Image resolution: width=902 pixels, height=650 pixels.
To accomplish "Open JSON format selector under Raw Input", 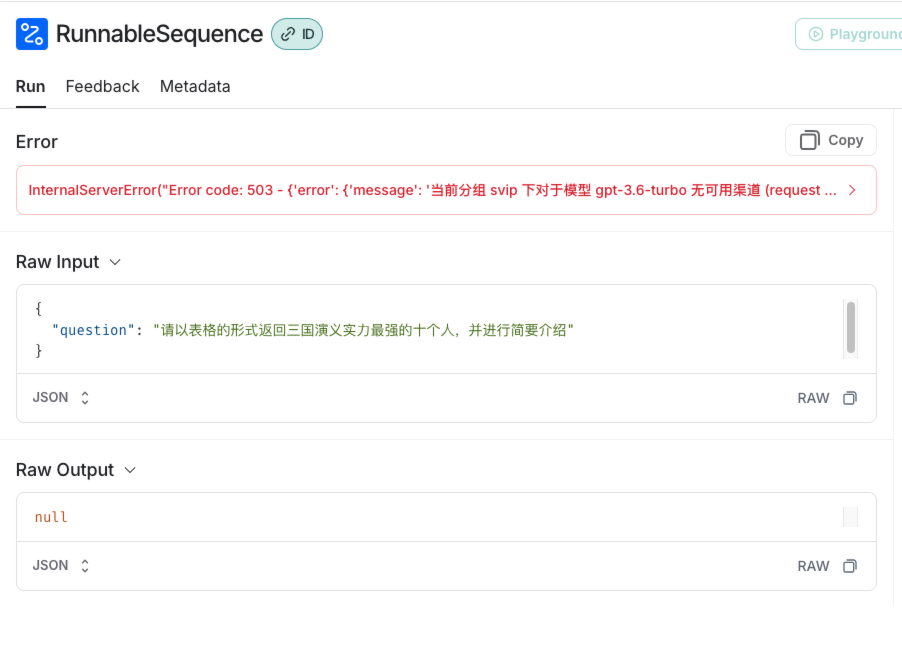I will (61, 398).
